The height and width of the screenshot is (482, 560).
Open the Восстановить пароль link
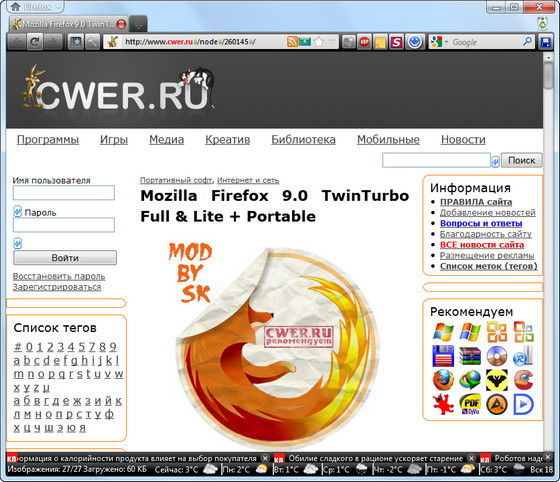point(59,276)
